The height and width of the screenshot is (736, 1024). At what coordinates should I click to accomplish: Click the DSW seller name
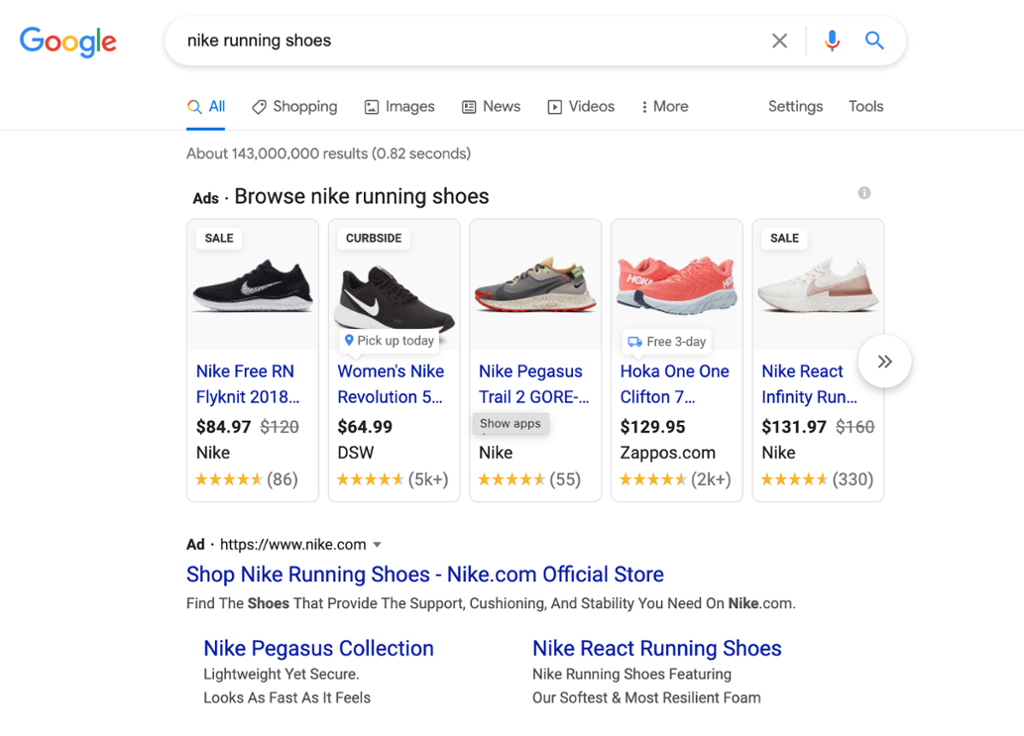point(355,453)
